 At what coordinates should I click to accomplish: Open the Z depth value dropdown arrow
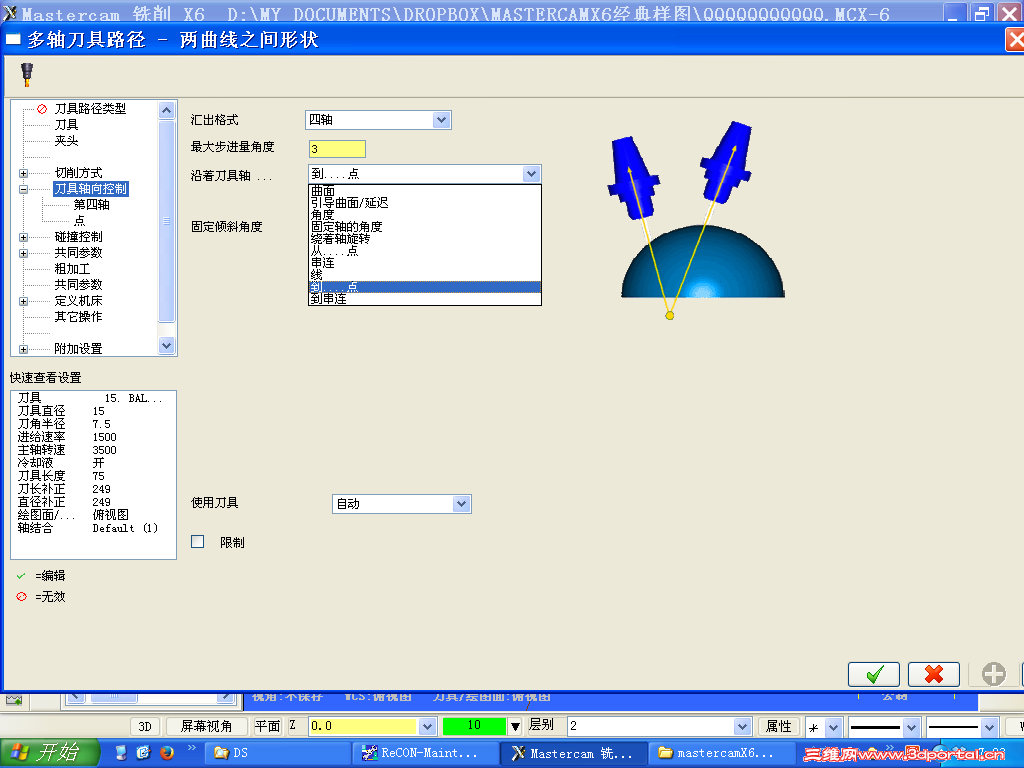(427, 726)
